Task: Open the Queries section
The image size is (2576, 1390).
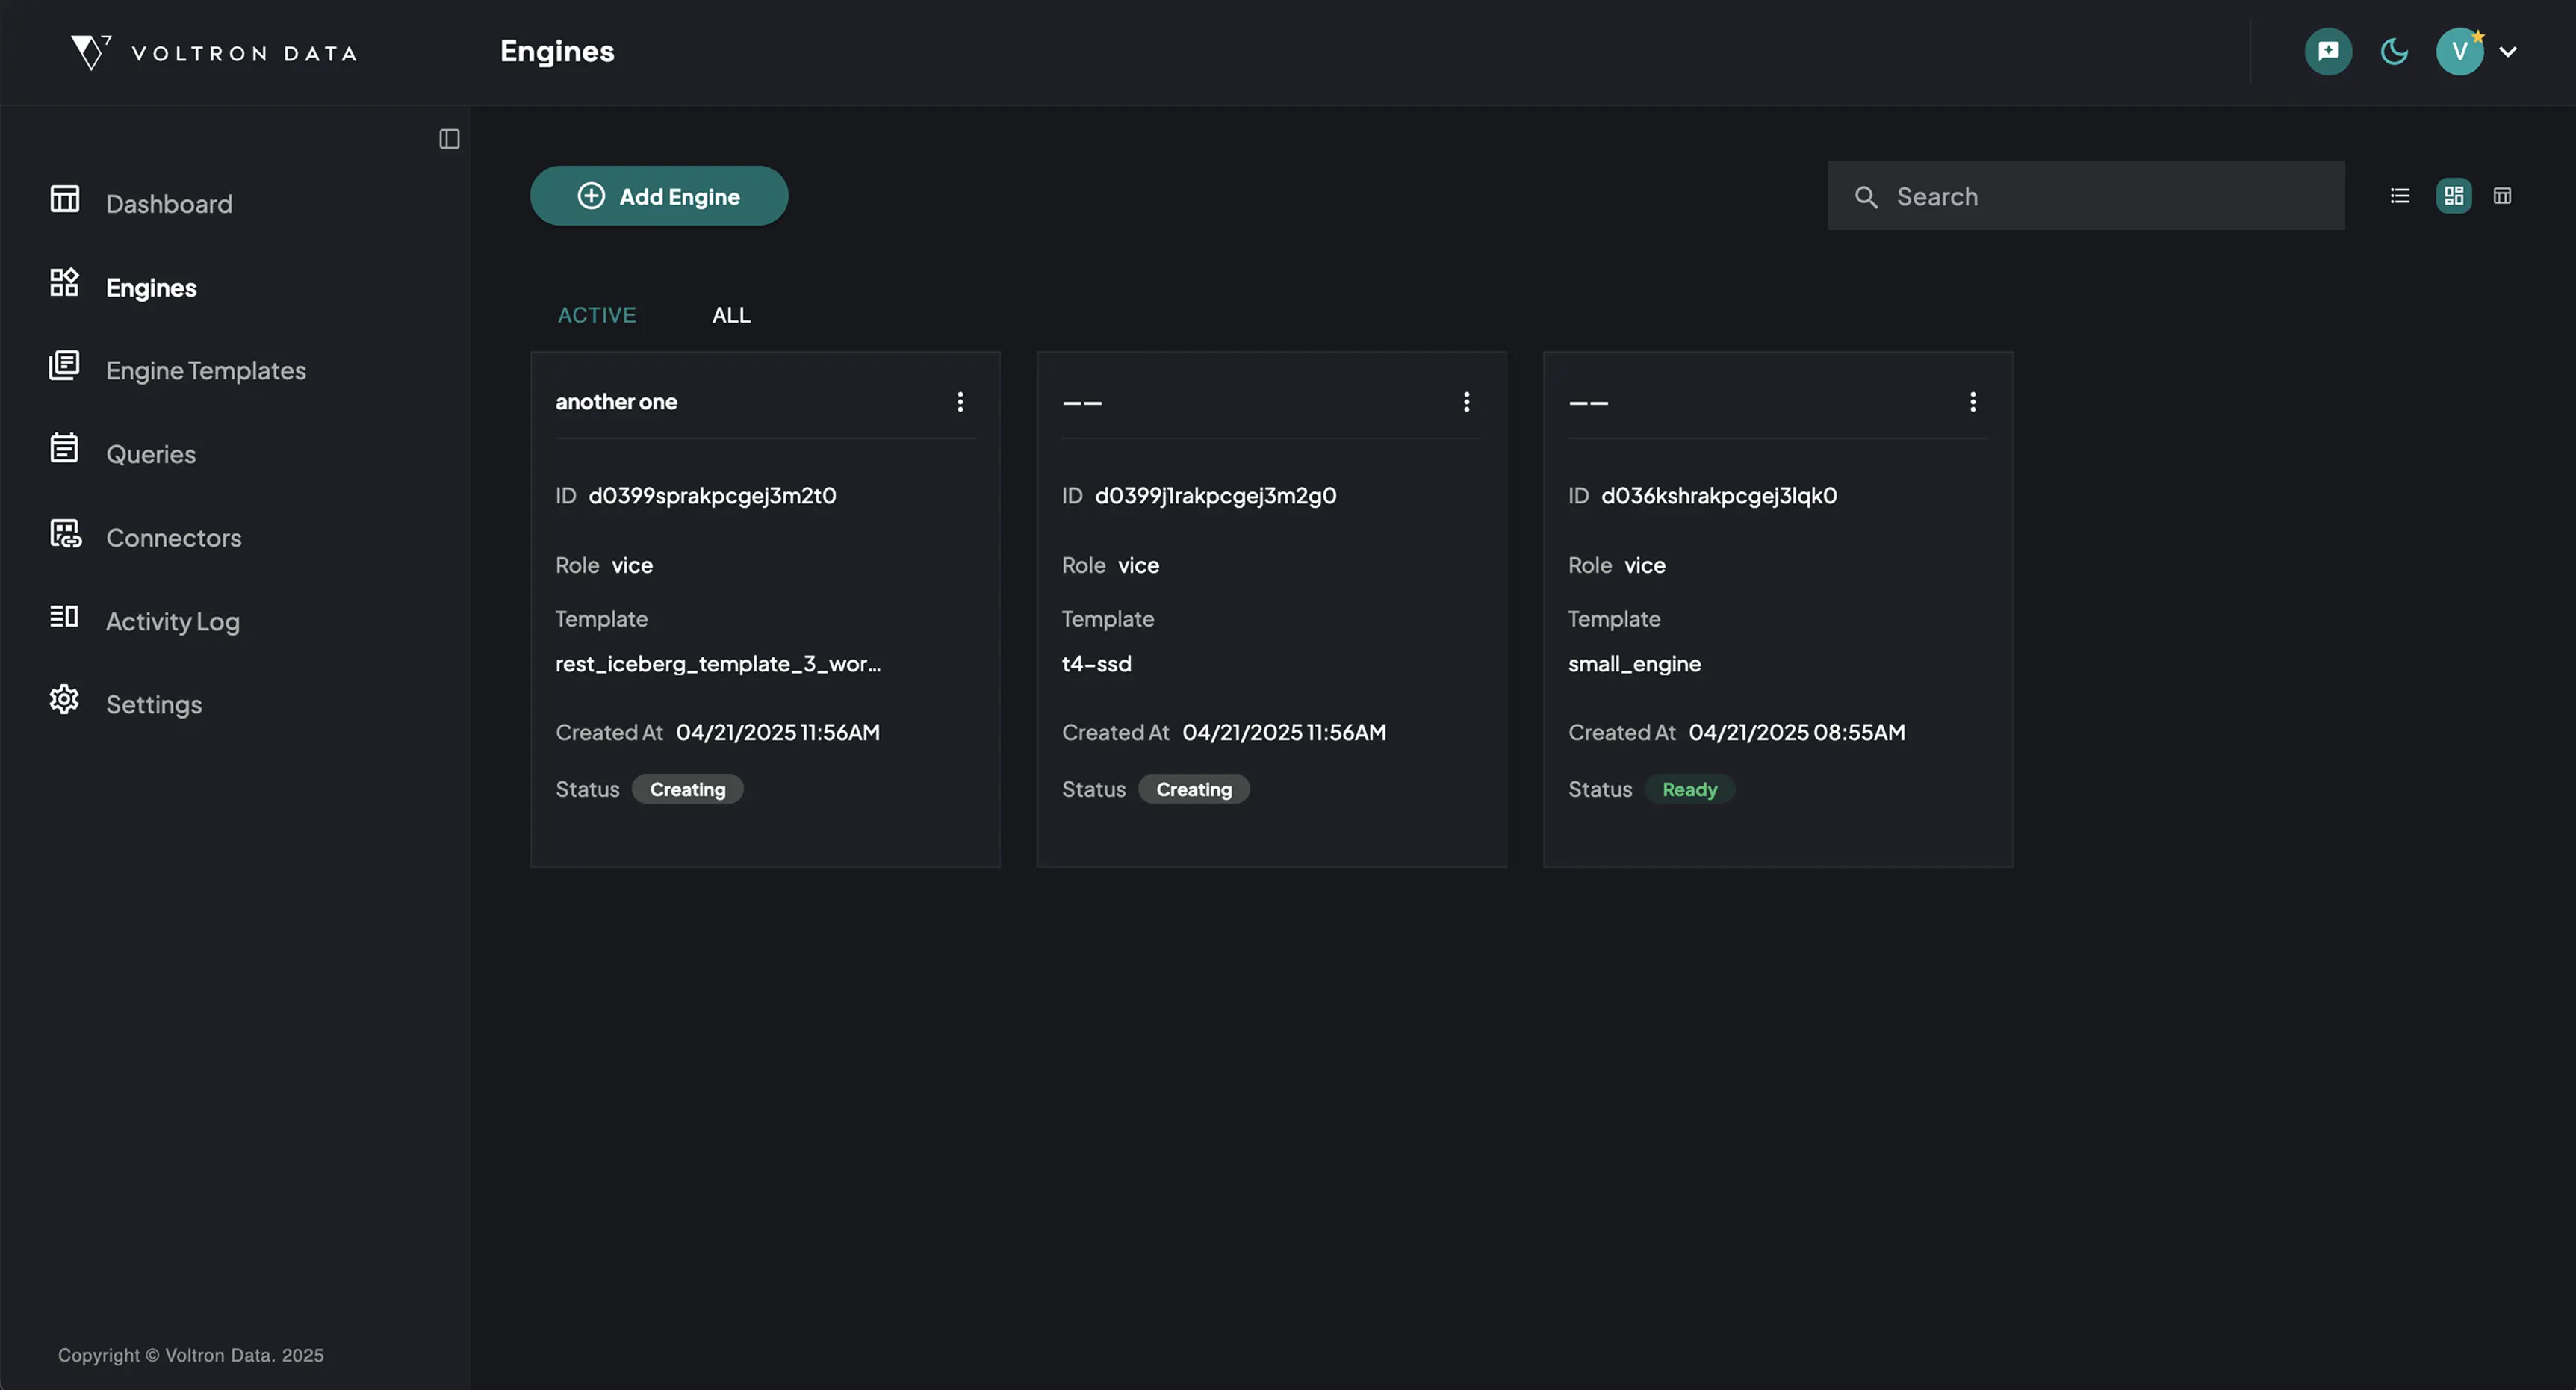Action: (x=150, y=454)
